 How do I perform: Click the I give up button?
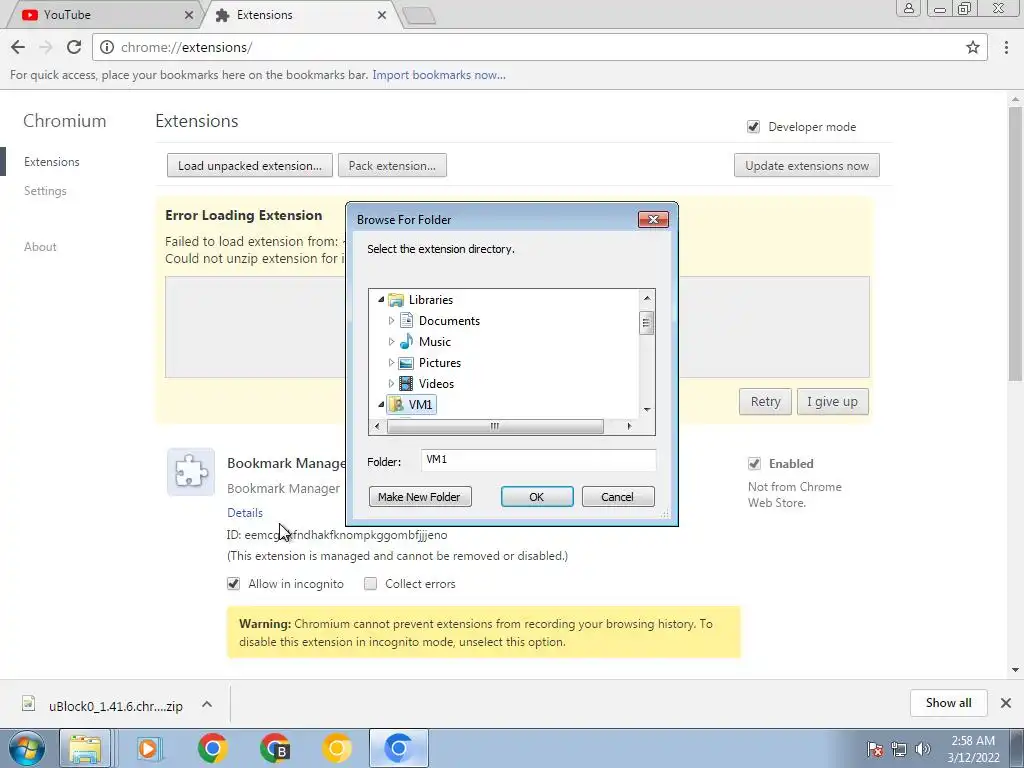832,402
